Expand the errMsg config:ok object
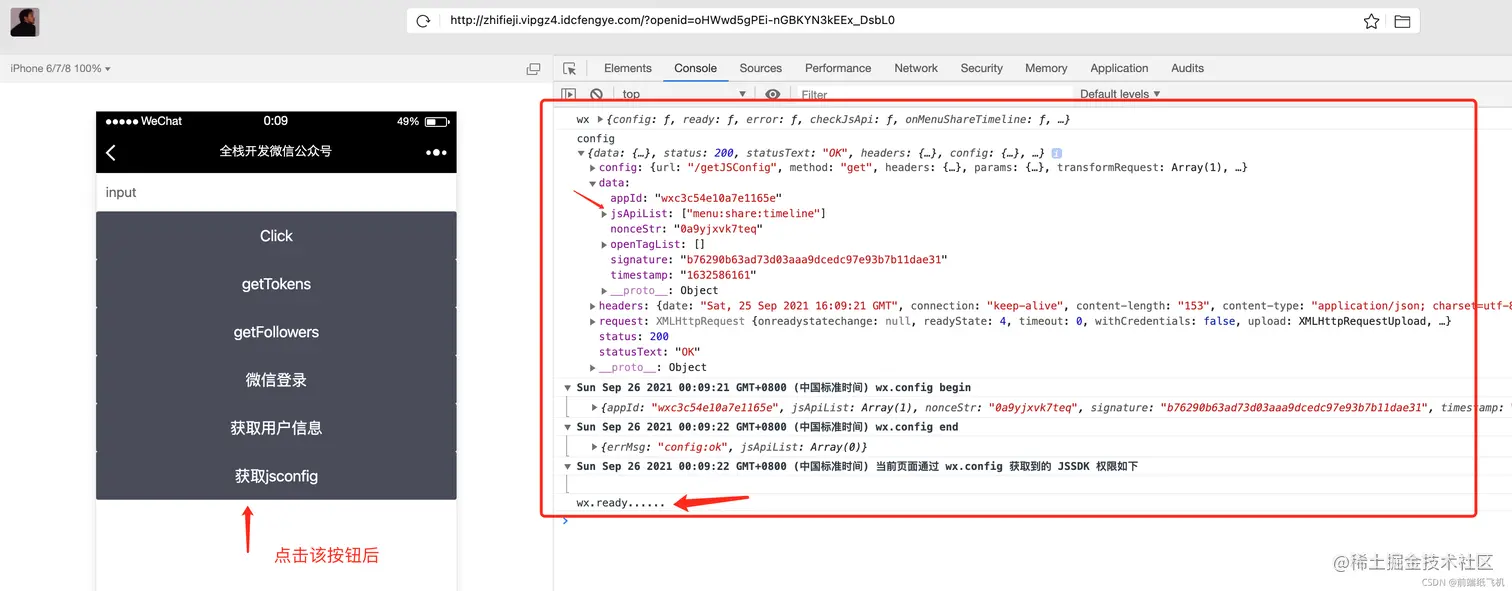 (x=595, y=447)
